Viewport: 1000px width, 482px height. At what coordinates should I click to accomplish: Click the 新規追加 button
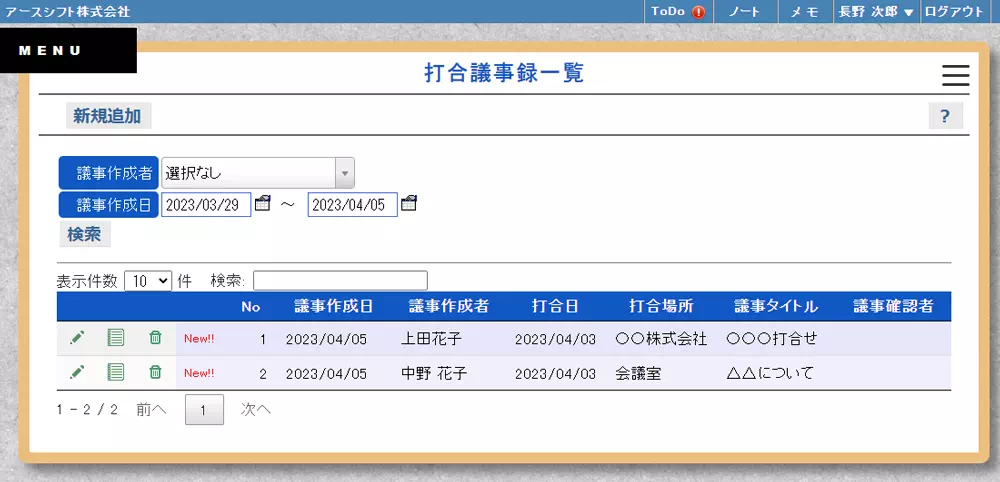coord(108,116)
